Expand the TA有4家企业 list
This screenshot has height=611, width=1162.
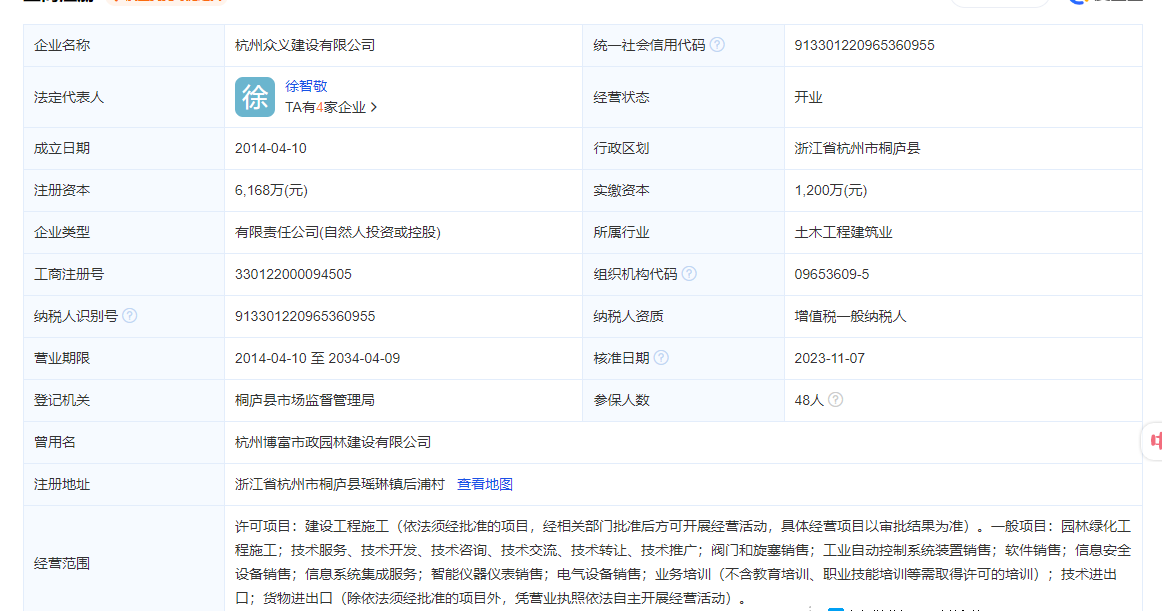331,108
